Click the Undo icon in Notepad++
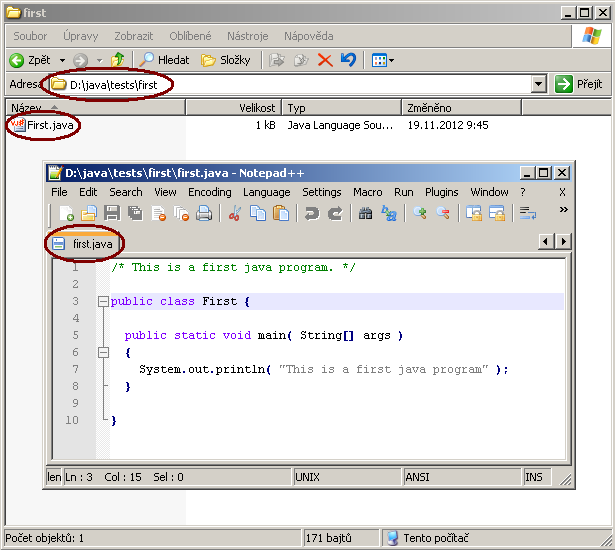 (x=312, y=214)
